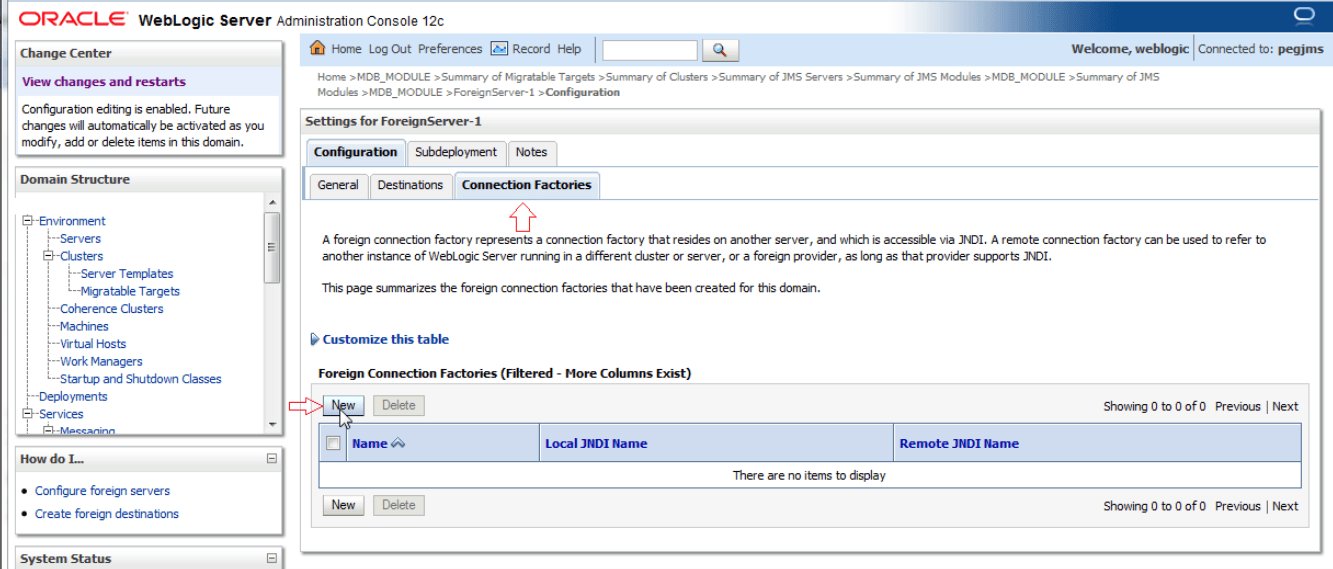Sort by Name column header

pos(369,444)
